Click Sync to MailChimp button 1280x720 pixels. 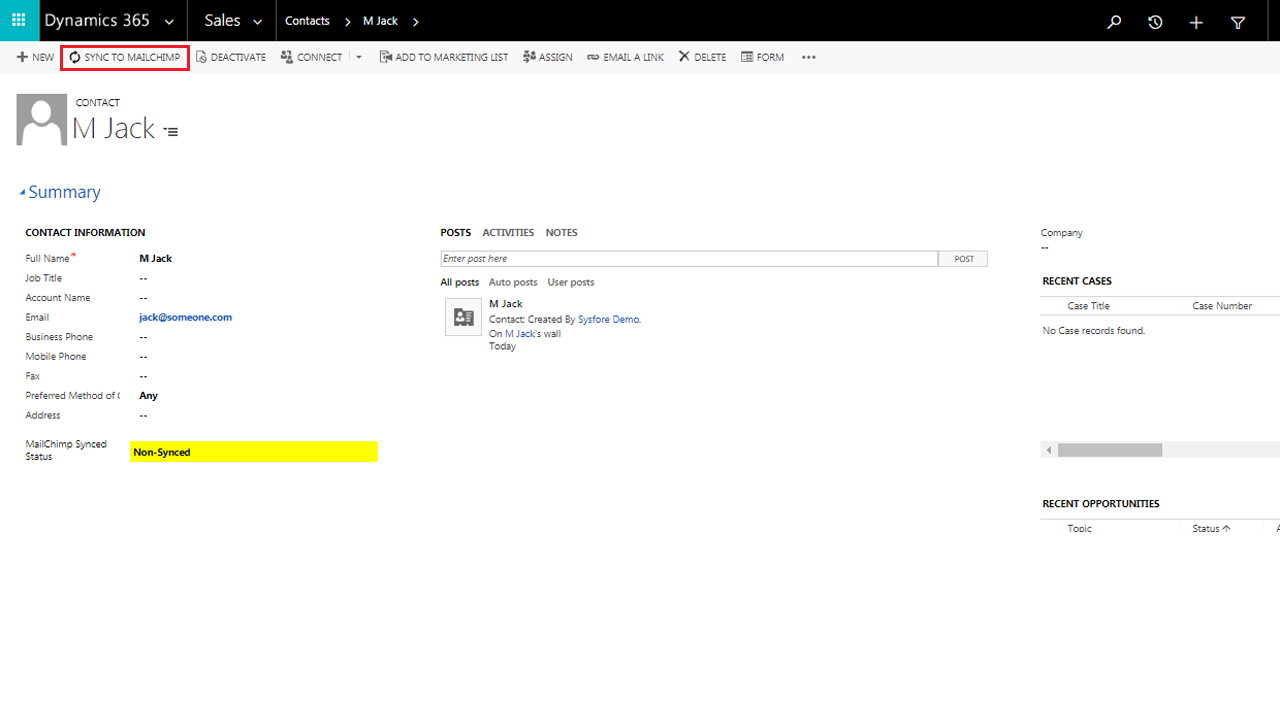tap(125, 57)
